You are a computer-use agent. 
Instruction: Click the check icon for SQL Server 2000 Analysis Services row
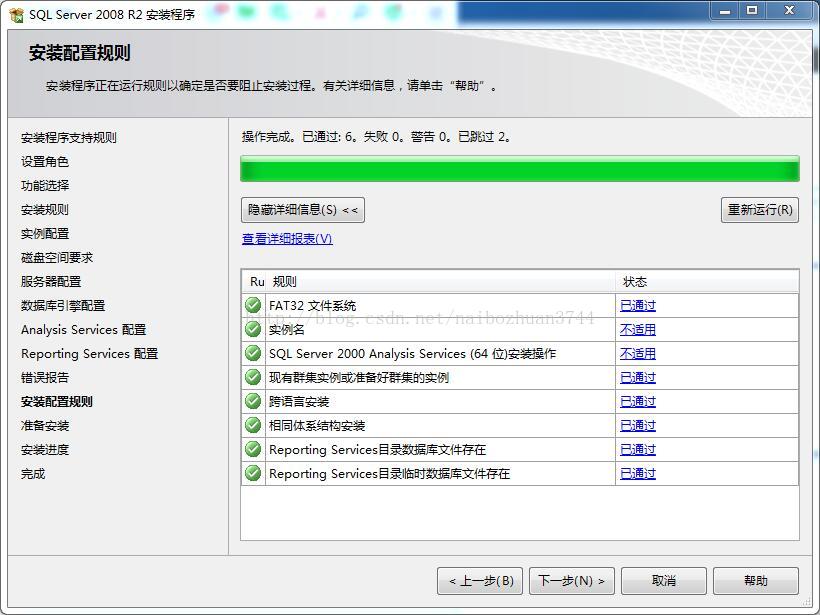[253, 353]
